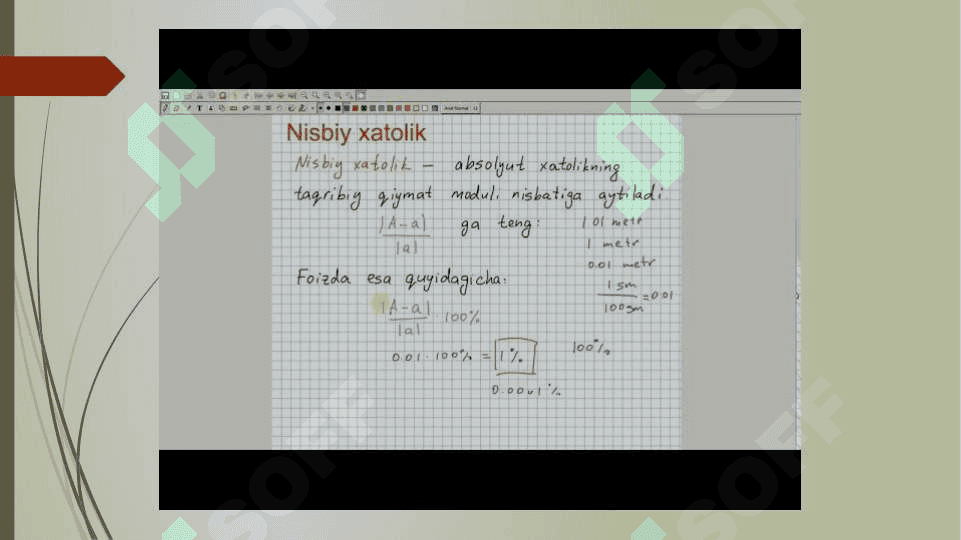Click the boxed '1%' result

click(x=515, y=356)
